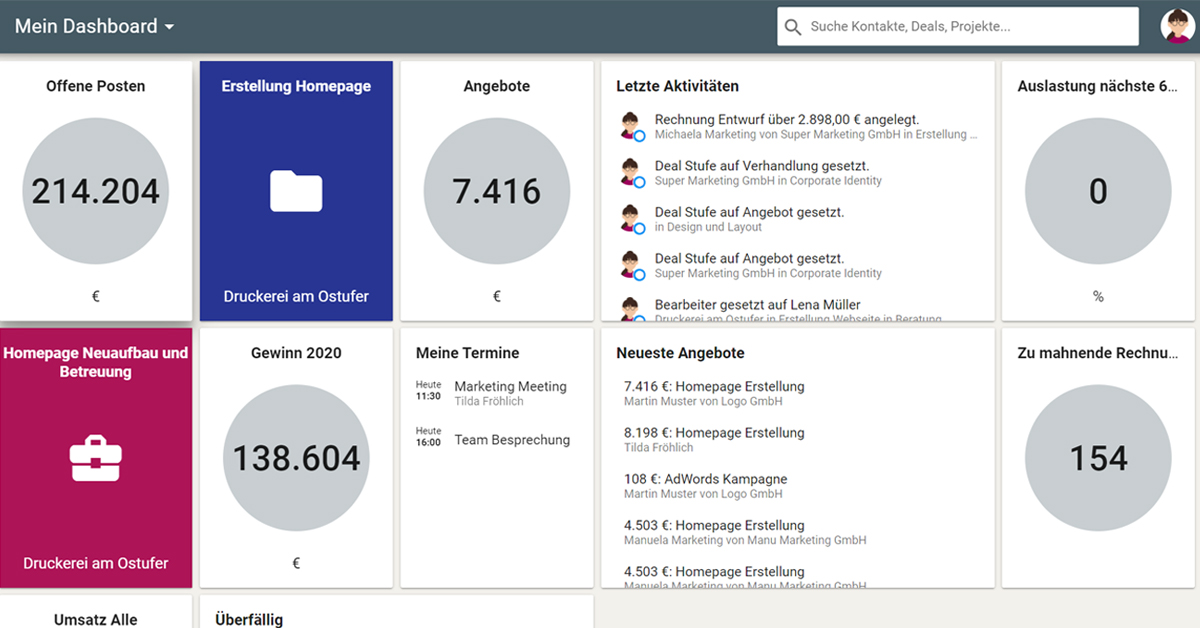The width and height of the screenshot is (1200, 628).
Task: Click the '154' zu mahnende Rechnungen gauge
Action: [x=1097, y=457]
